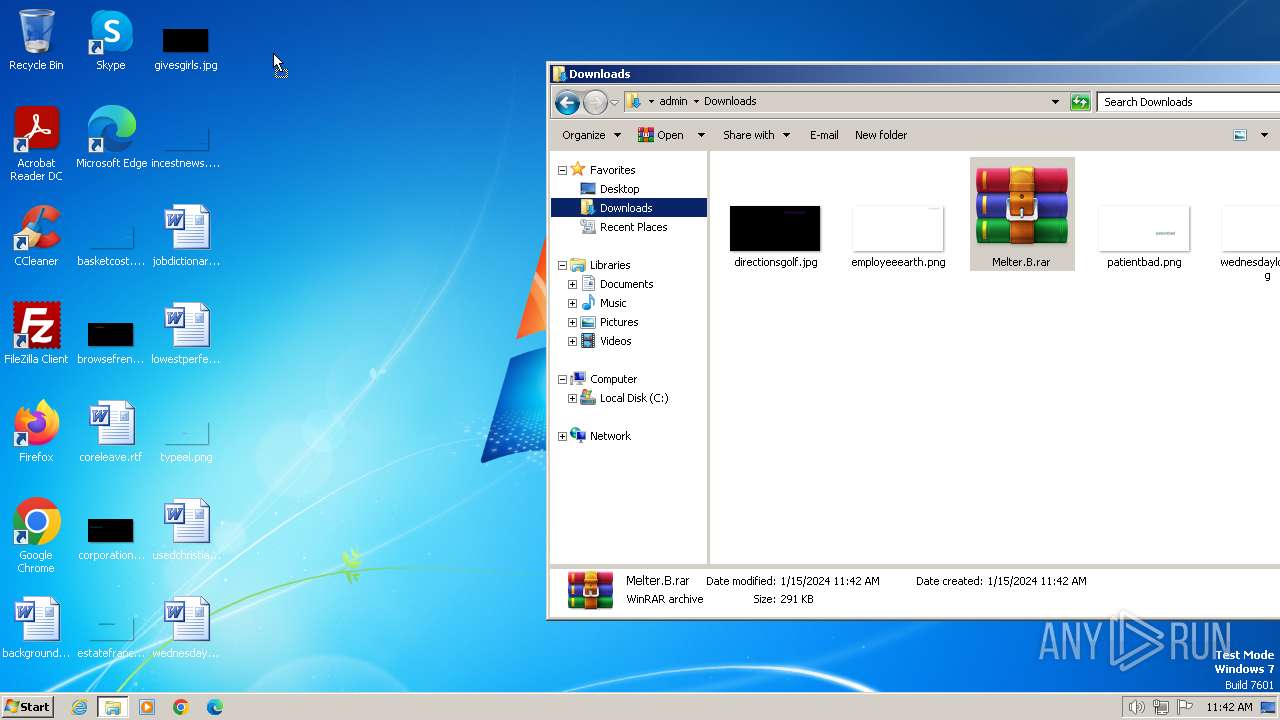The width and height of the screenshot is (1280, 720).
Task: Expand the Local Disk (C:) node
Action: [573, 398]
